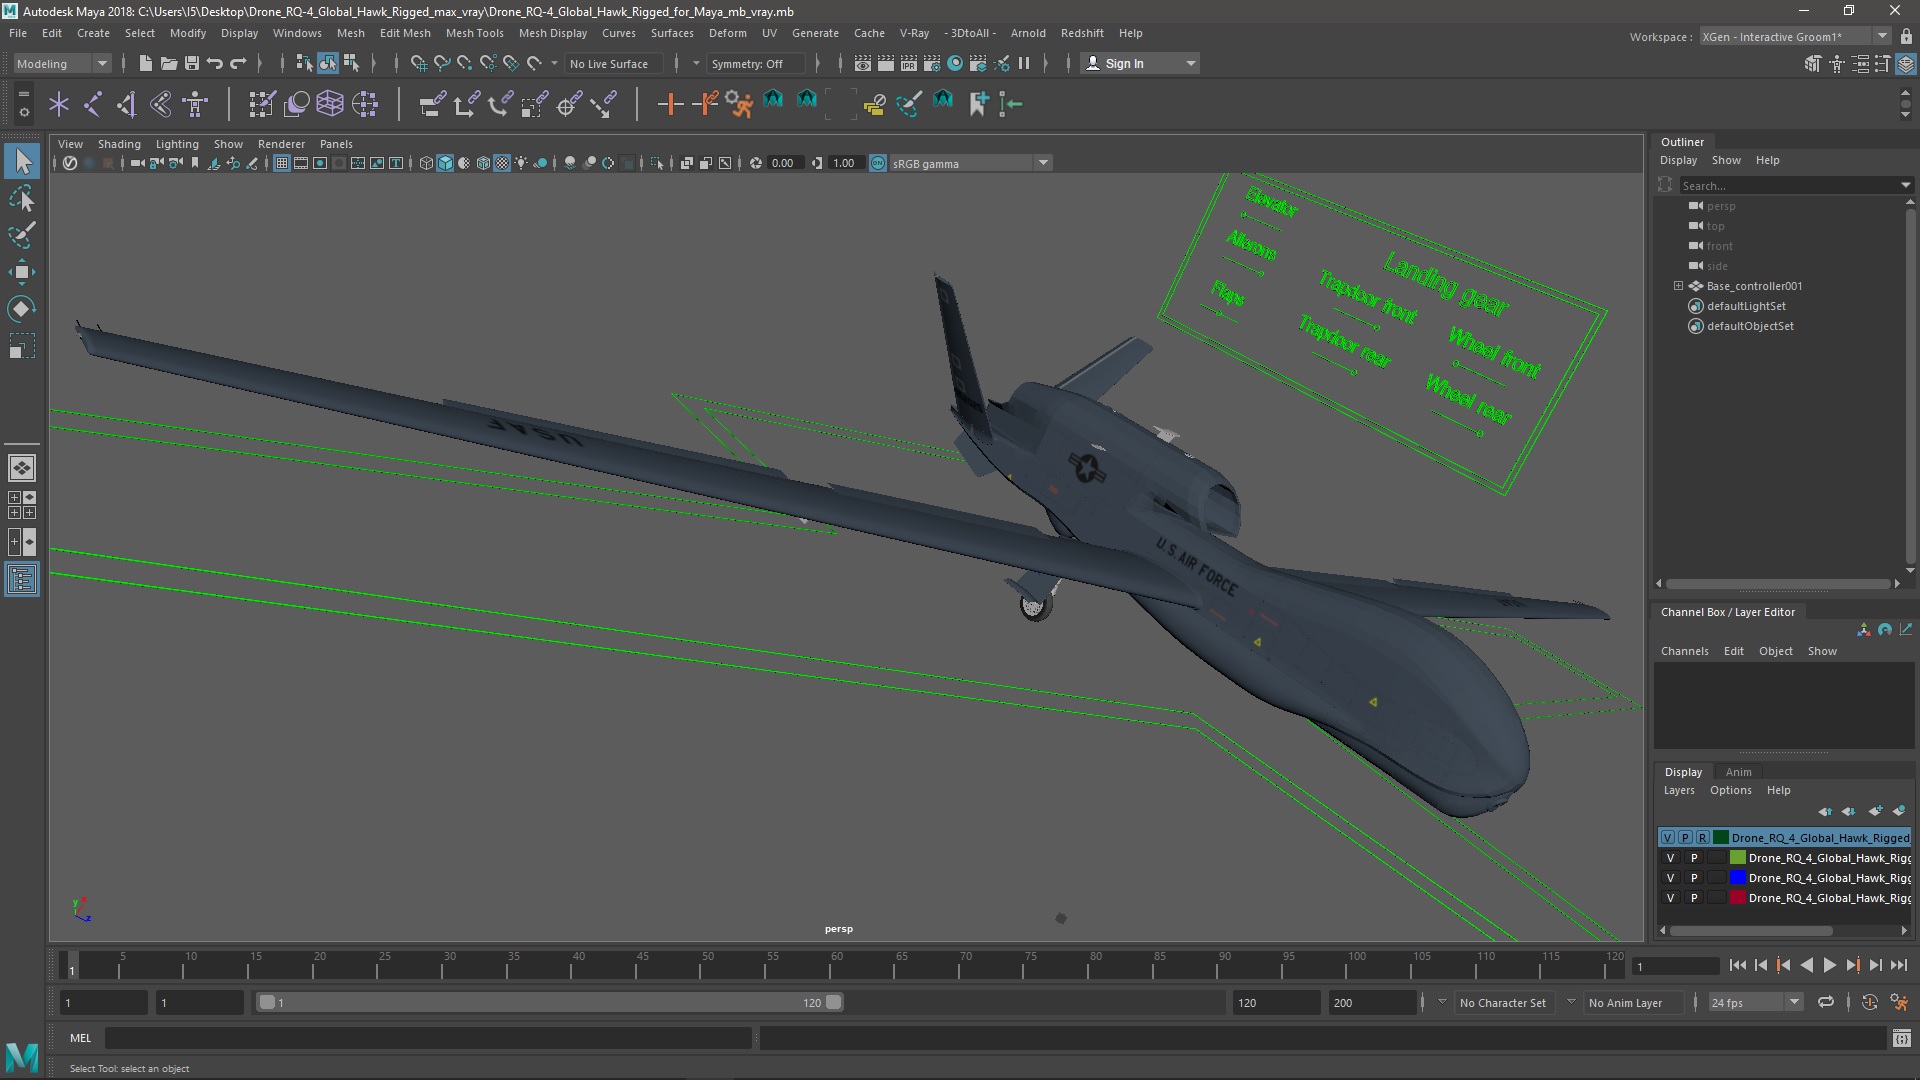
Task: Toggle visibility V of the green layer
Action: click(x=1669, y=858)
